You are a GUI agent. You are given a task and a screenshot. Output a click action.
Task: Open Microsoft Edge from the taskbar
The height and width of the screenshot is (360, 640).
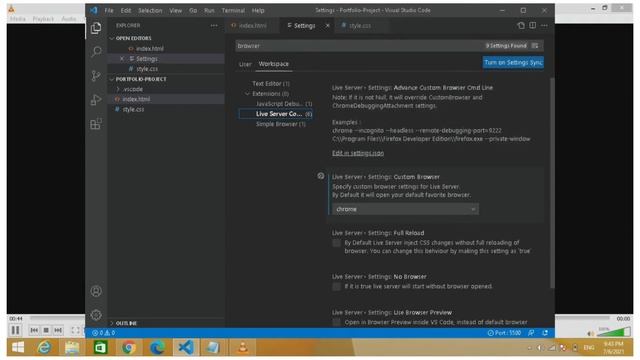(x=157, y=347)
